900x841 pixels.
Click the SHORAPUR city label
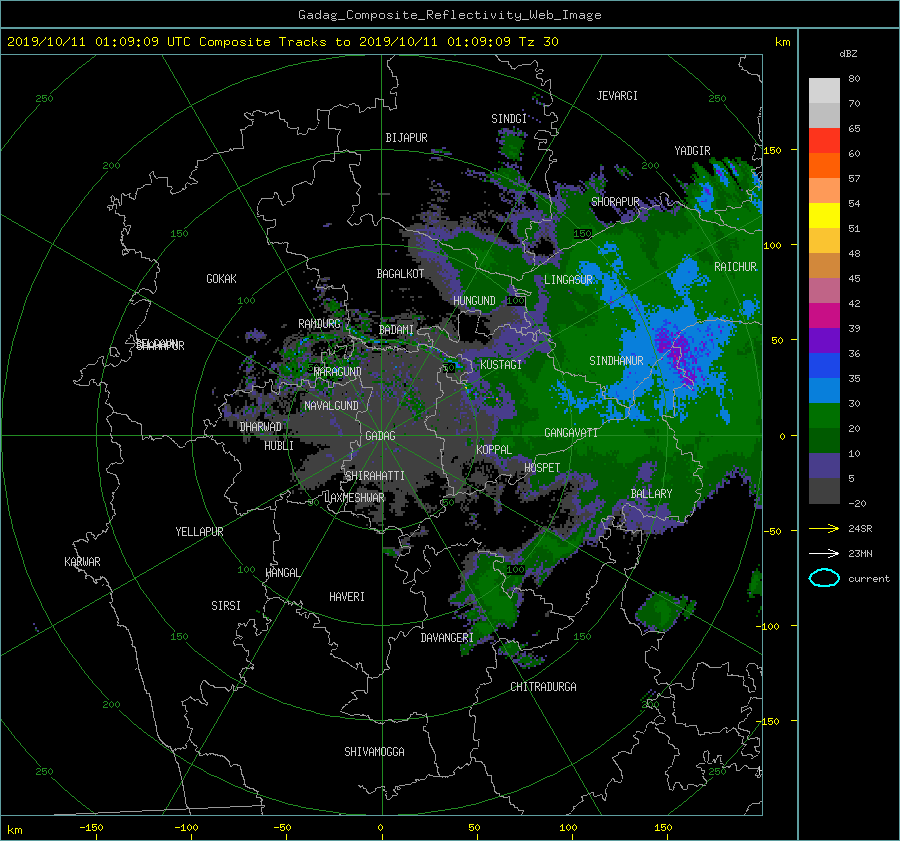coord(615,201)
